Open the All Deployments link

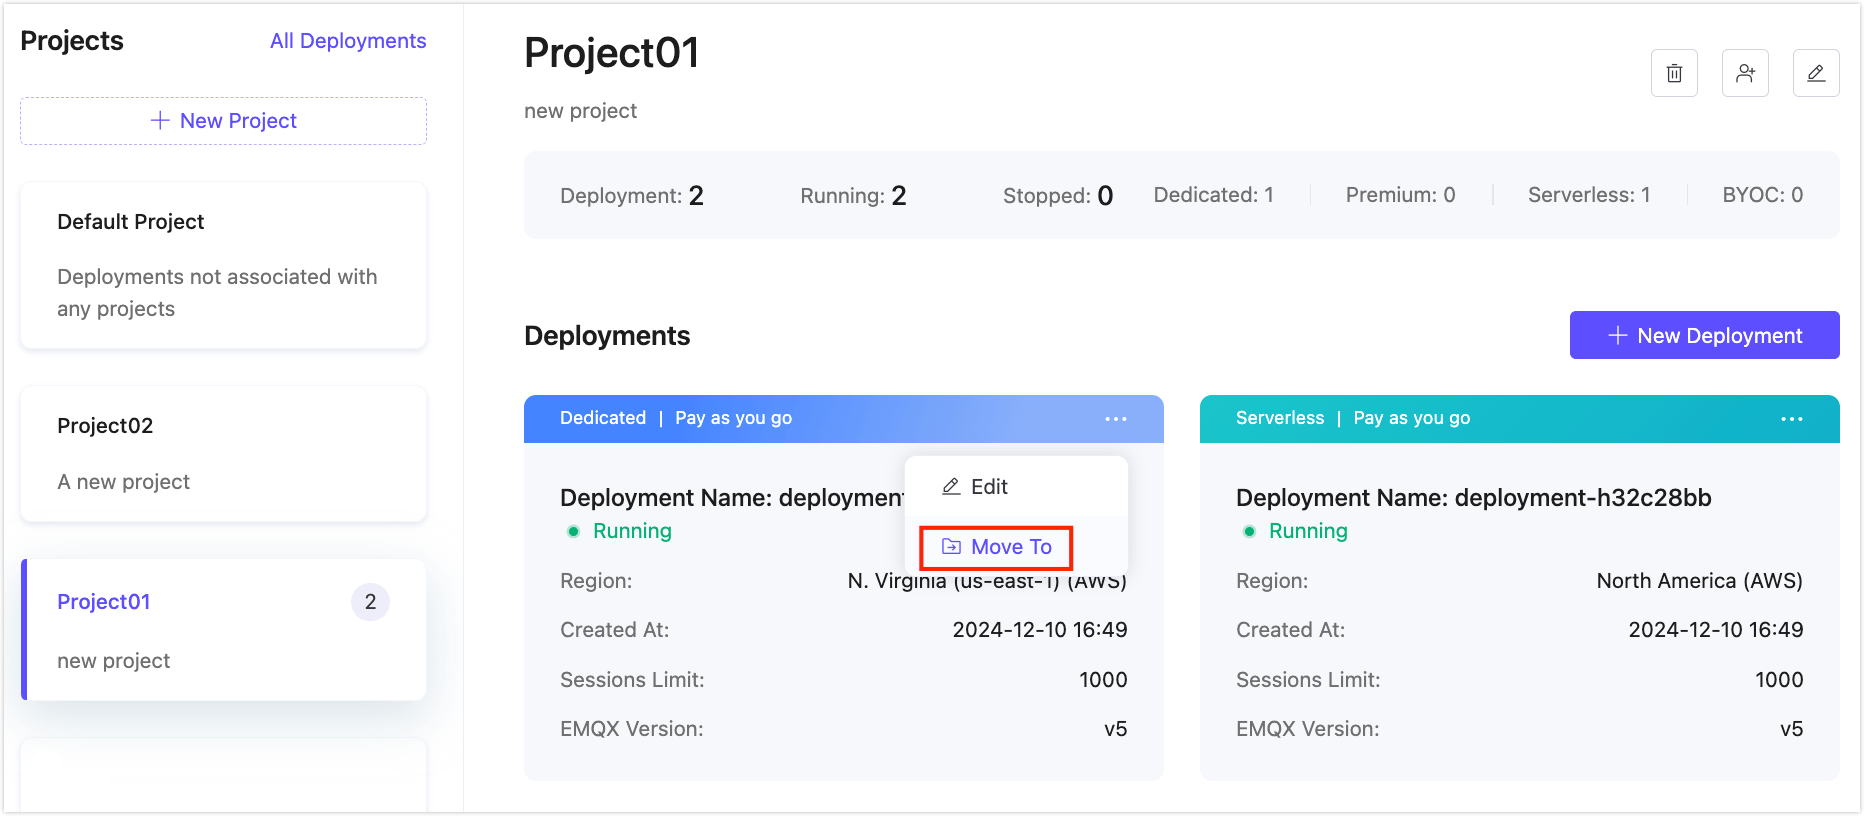pos(348,41)
